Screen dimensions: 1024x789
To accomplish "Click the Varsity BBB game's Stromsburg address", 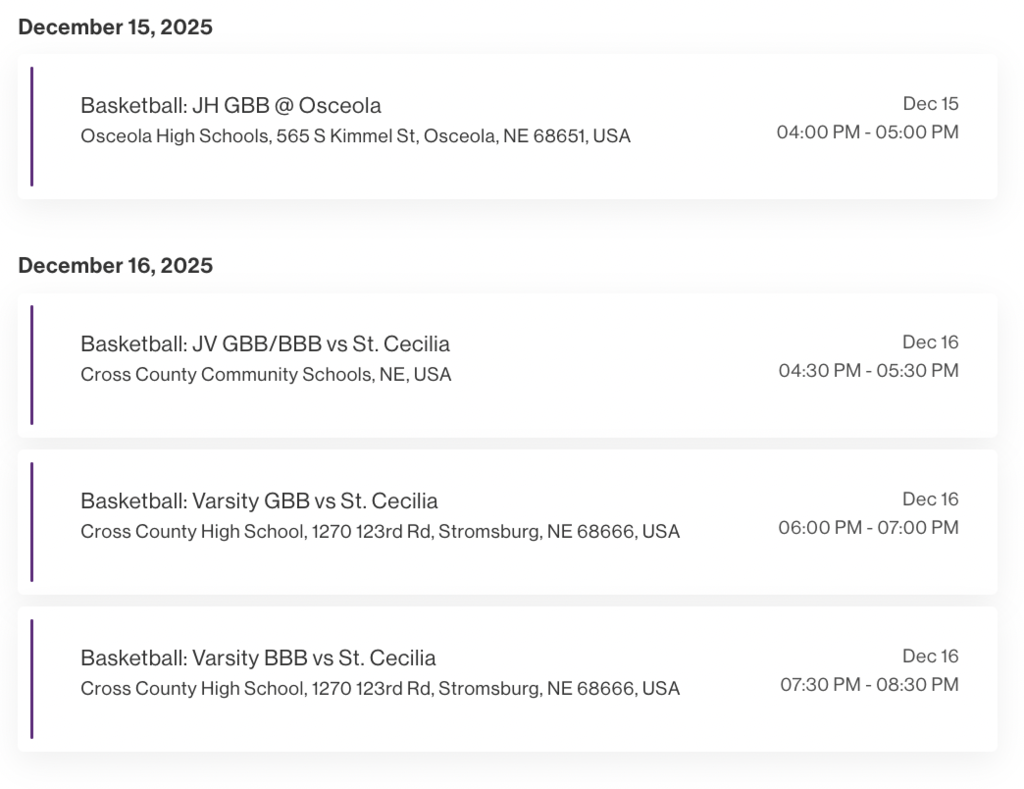I will pyautogui.click(x=380, y=689).
